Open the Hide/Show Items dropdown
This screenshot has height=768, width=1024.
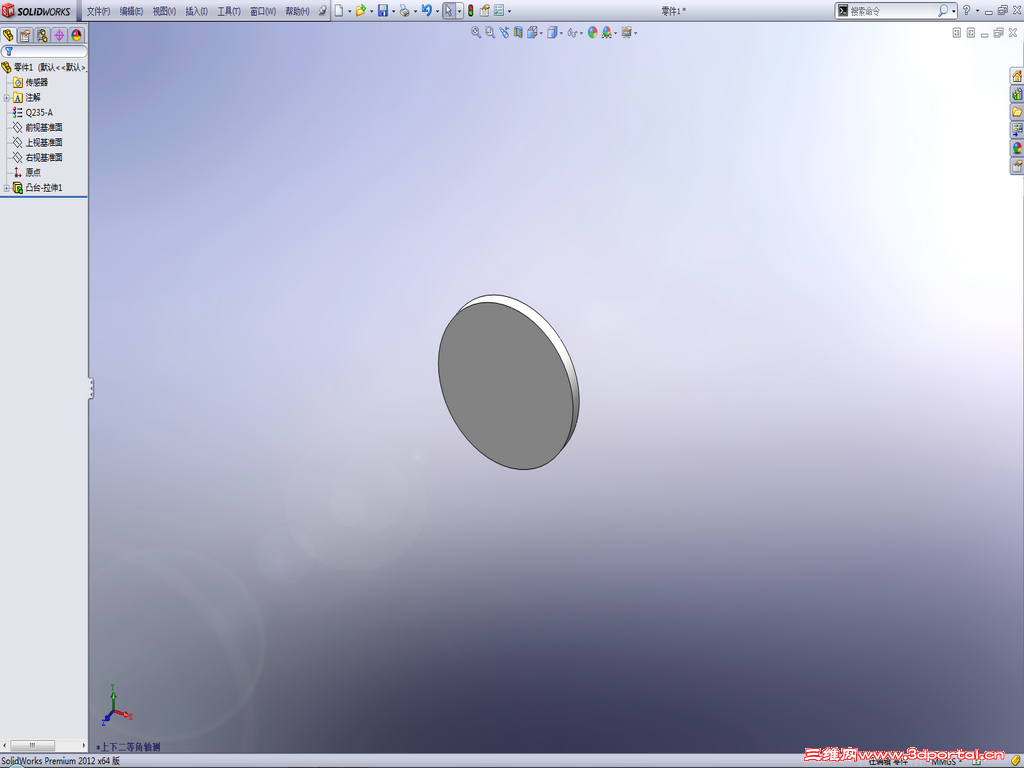pos(580,31)
